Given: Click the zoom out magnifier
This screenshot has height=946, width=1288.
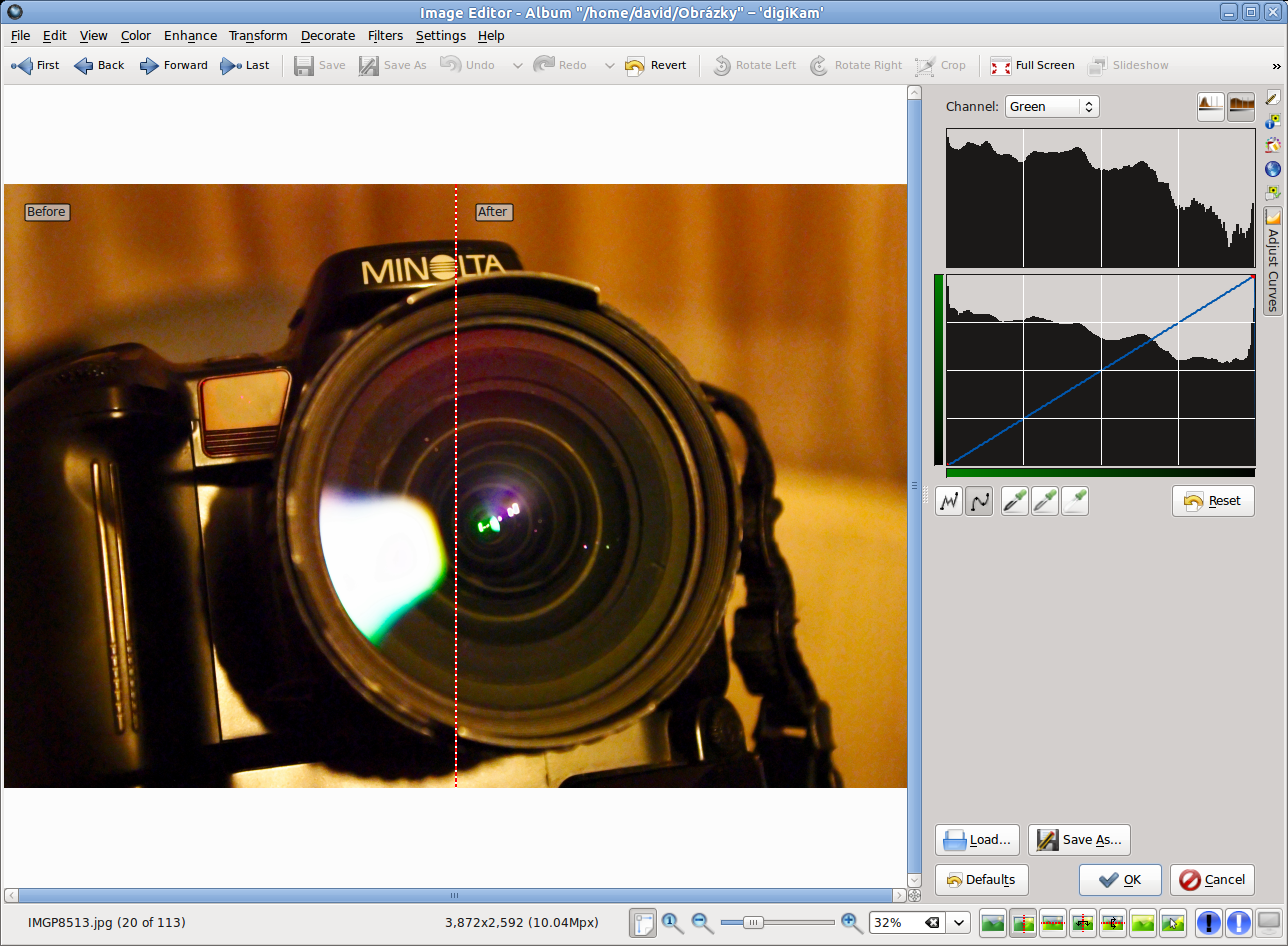Looking at the screenshot, I should coord(703,922).
